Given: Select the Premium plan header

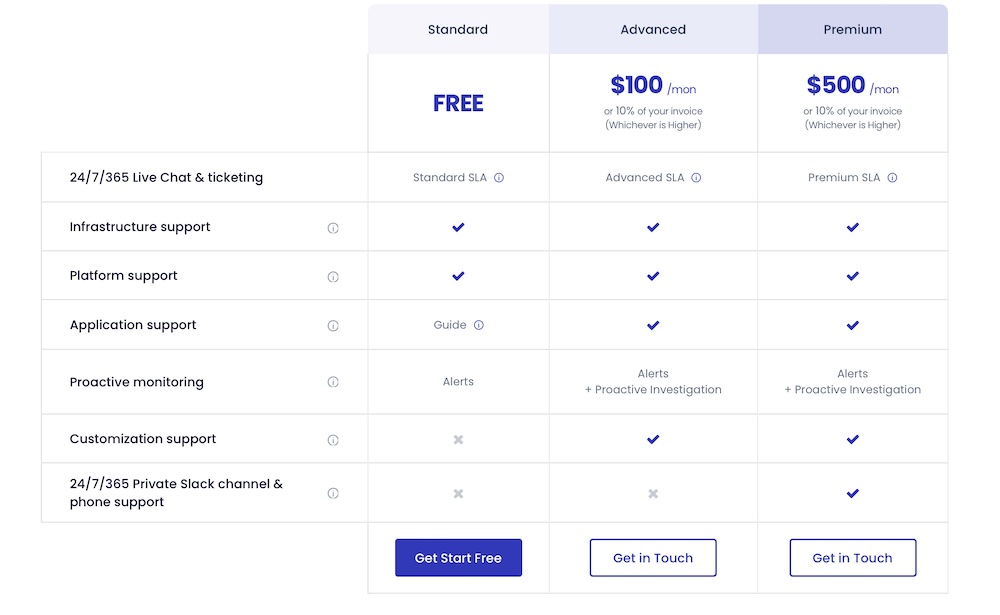Looking at the screenshot, I should coord(853,29).
